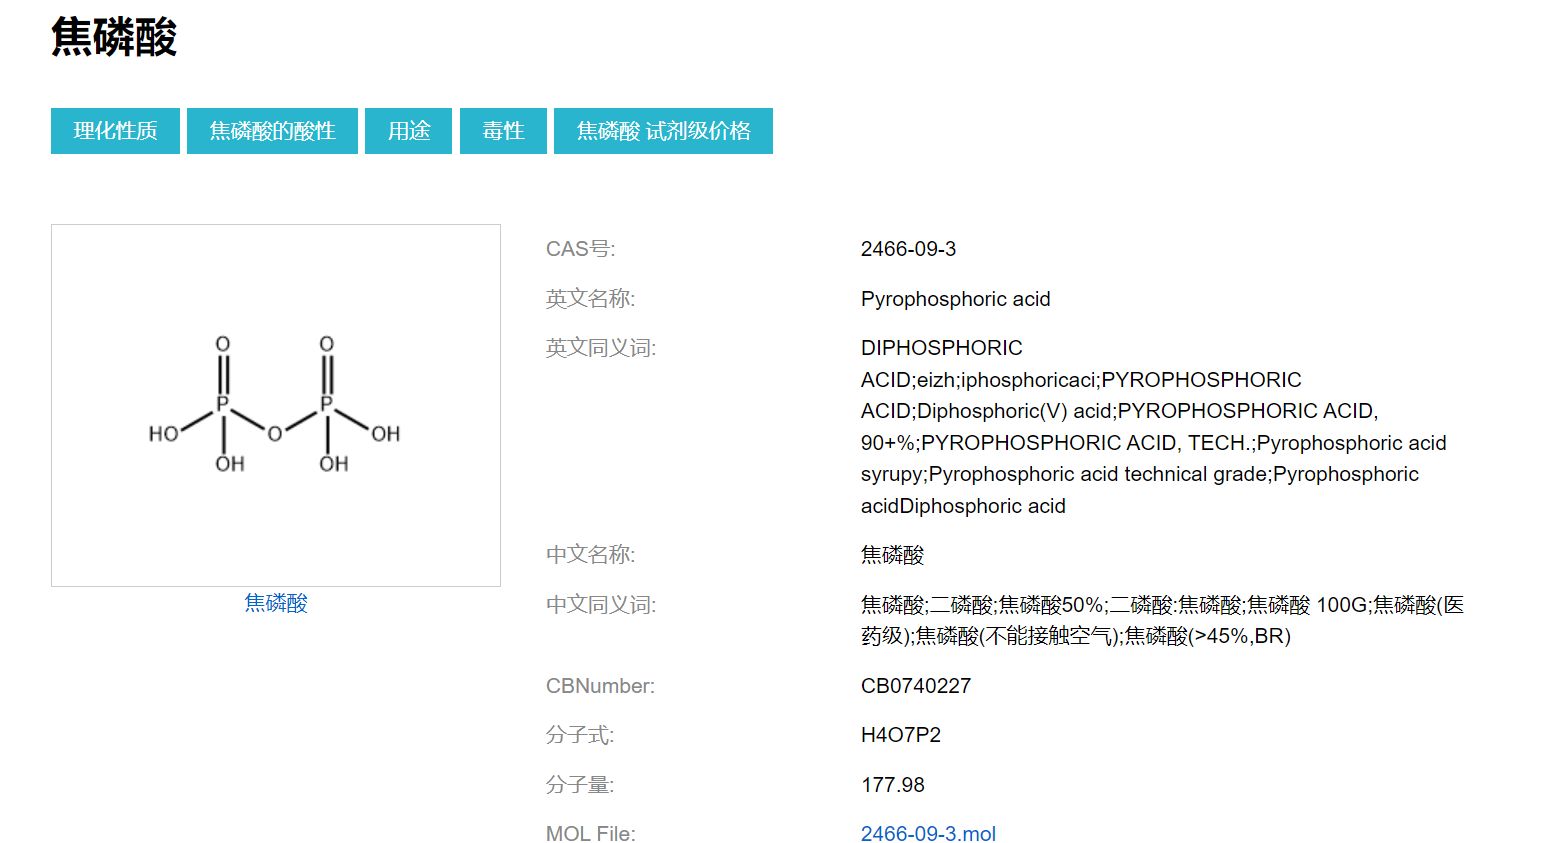This screenshot has height=843, width=1553.
Task: Open the 焦磷酸 link below the structure image
Action: pos(276,603)
